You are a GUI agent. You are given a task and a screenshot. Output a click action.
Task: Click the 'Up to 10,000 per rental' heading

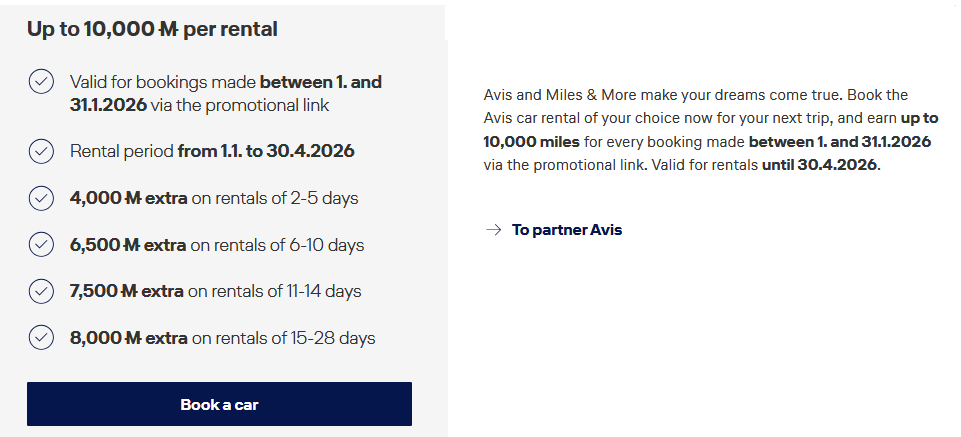152,29
